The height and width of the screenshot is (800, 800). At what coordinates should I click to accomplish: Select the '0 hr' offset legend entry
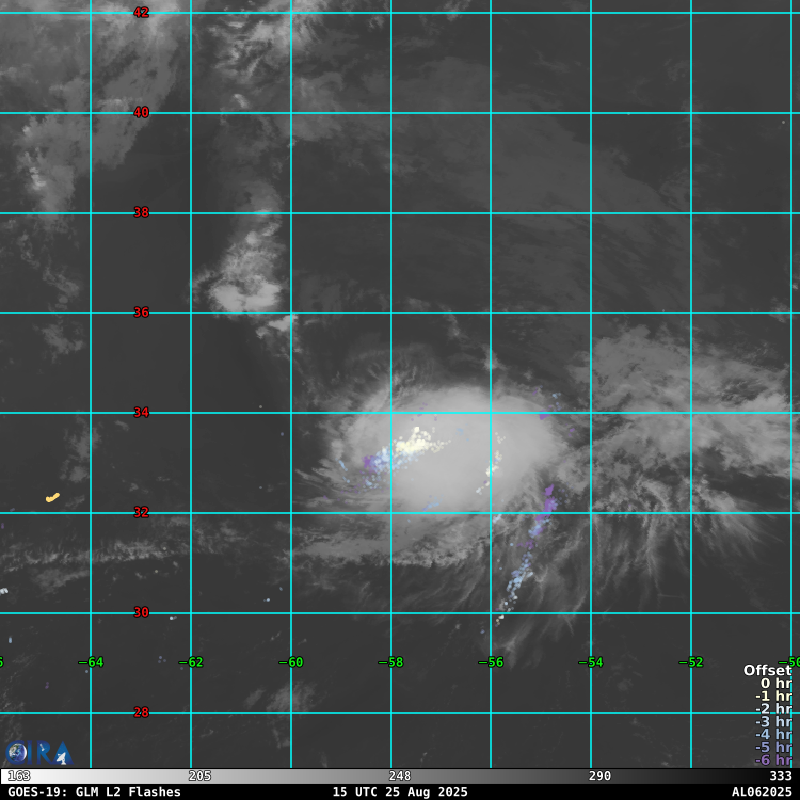click(x=775, y=683)
